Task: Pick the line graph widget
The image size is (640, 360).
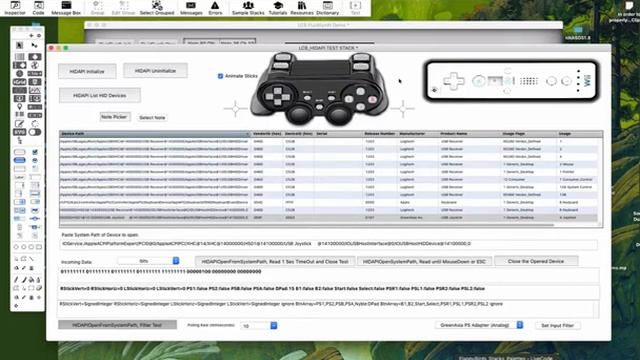Action: (35, 90)
